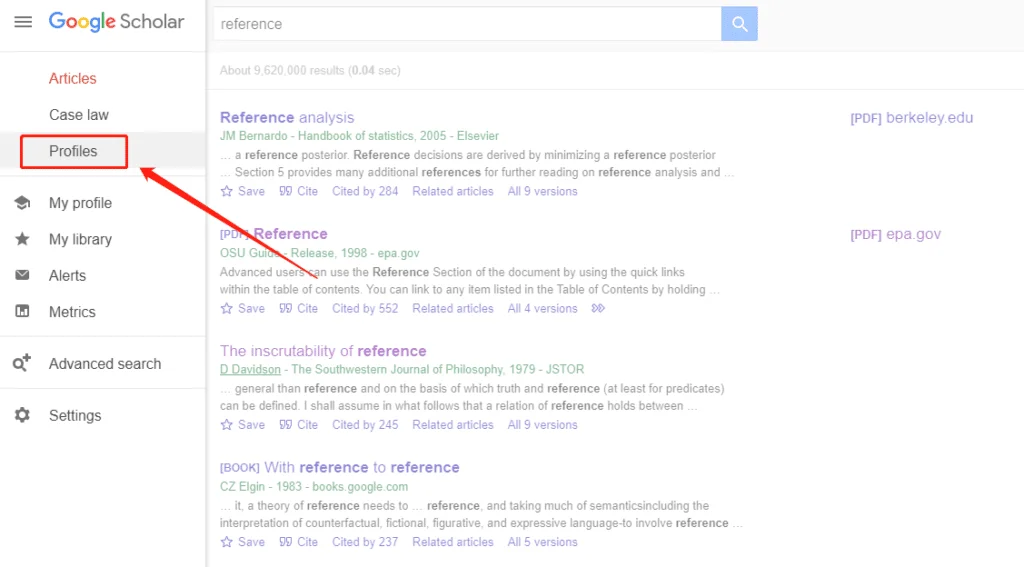Click the gear Settings icon
1024x567 pixels.
[22, 415]
